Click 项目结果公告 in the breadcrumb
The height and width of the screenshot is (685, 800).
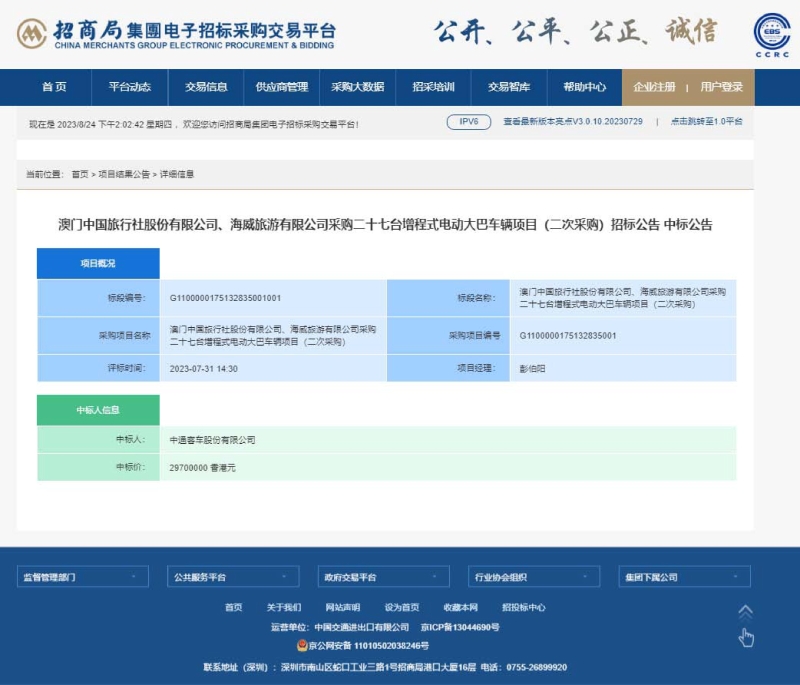click(x=124, y=174)
